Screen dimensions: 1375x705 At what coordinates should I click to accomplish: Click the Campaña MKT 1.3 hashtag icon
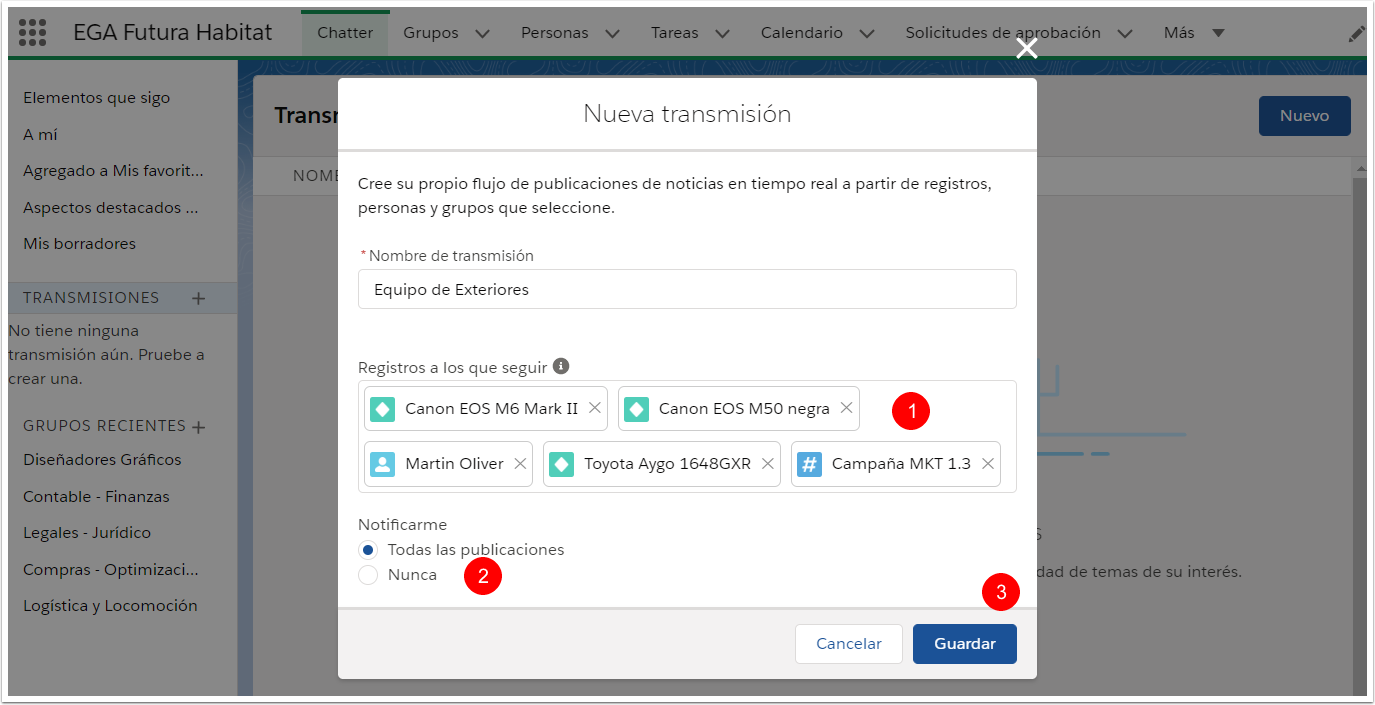[x=809, y=464]
